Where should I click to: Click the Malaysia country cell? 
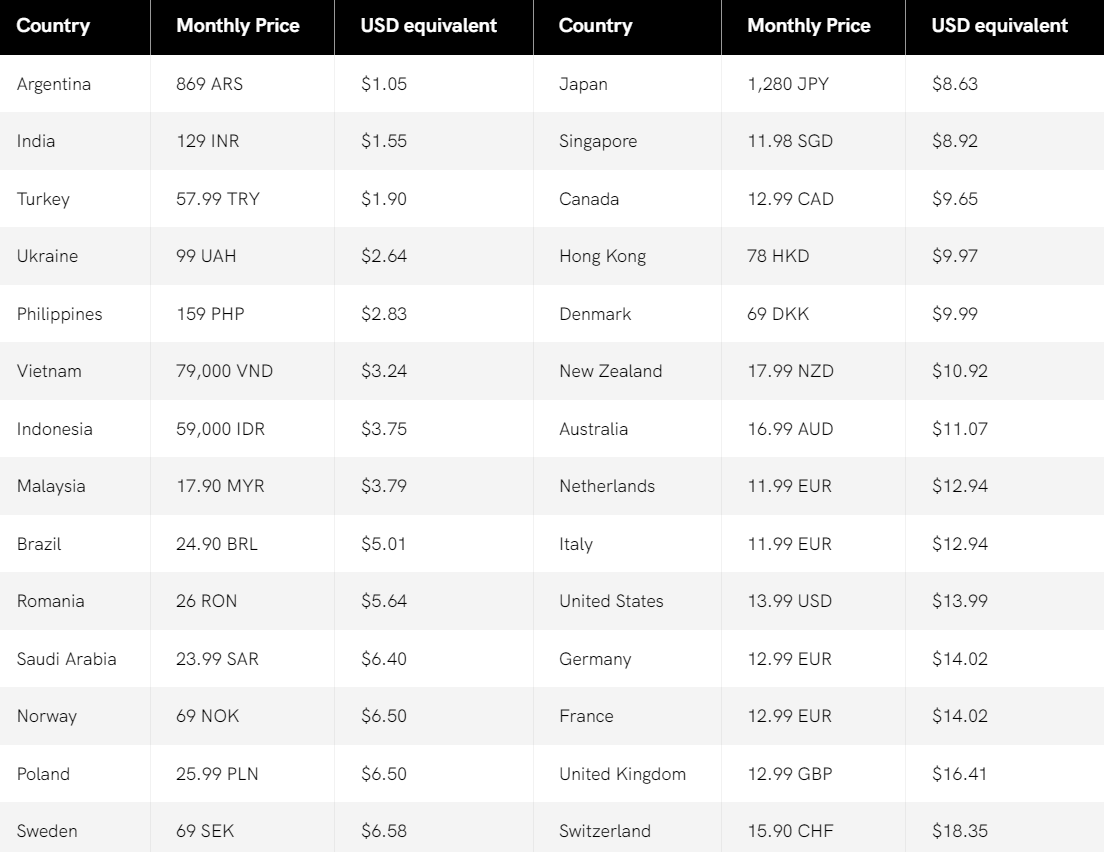[x=75, y=486]
